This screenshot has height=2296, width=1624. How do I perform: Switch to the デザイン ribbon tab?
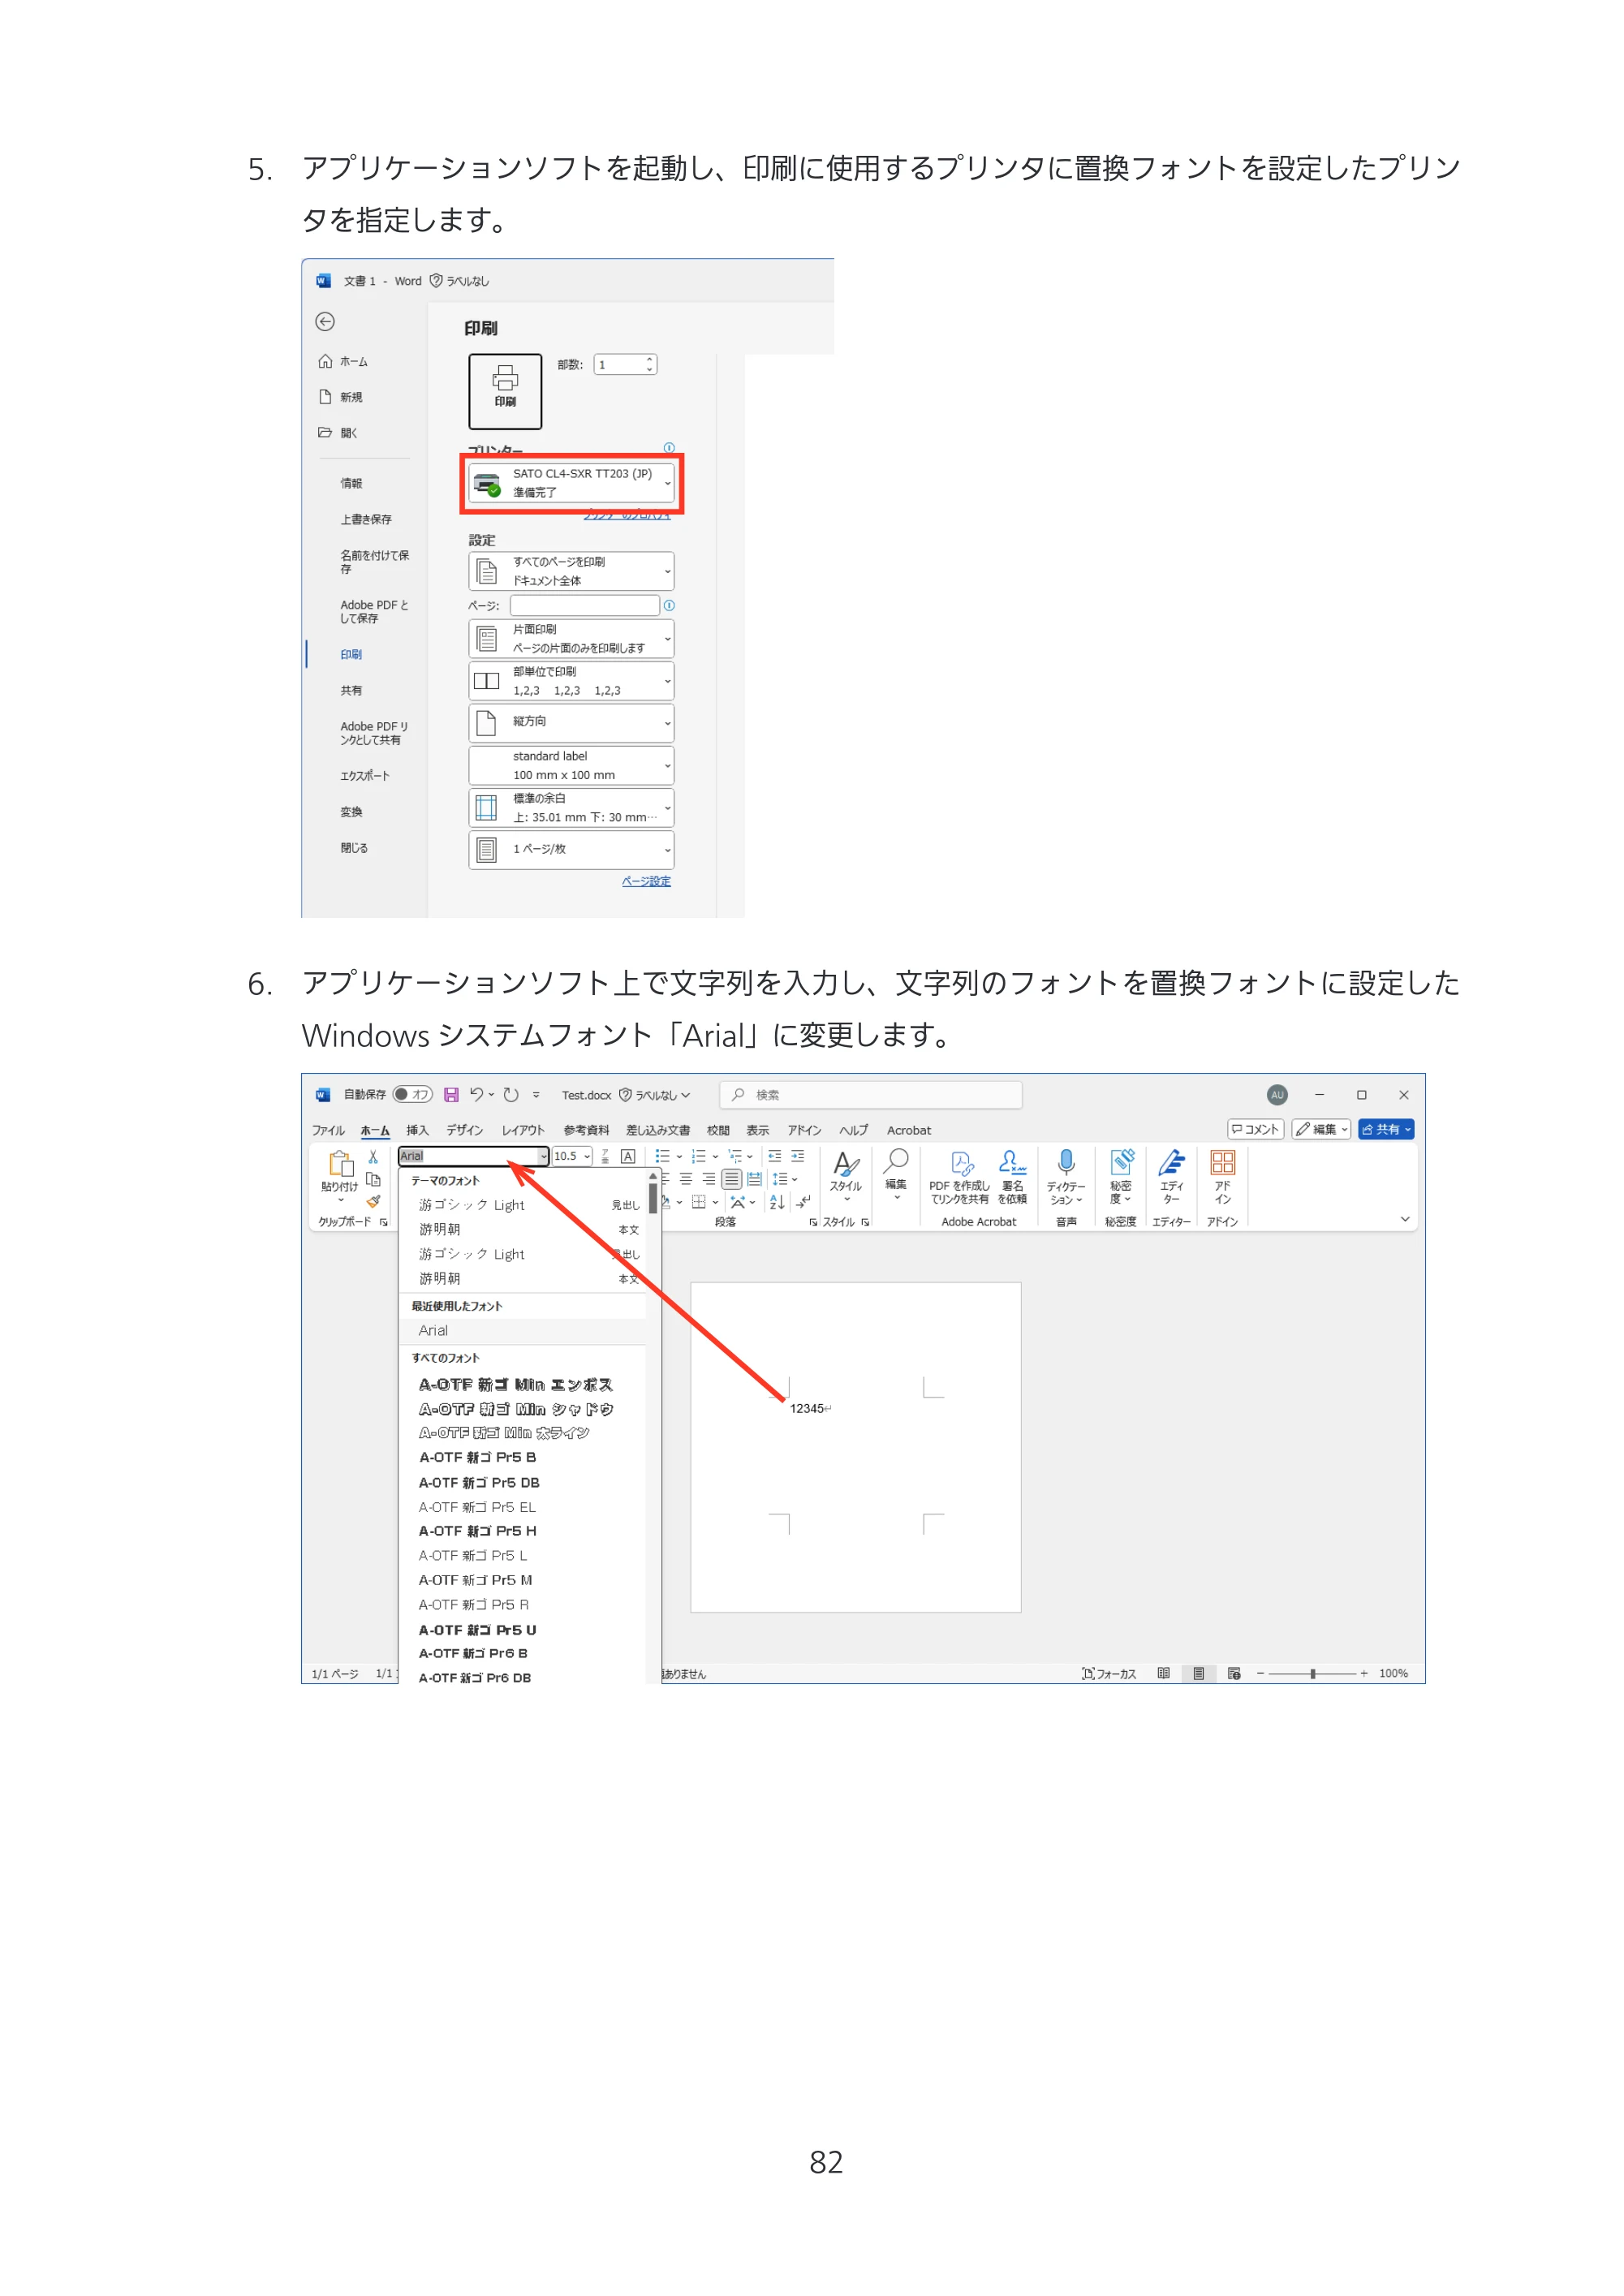point(464,1130)
